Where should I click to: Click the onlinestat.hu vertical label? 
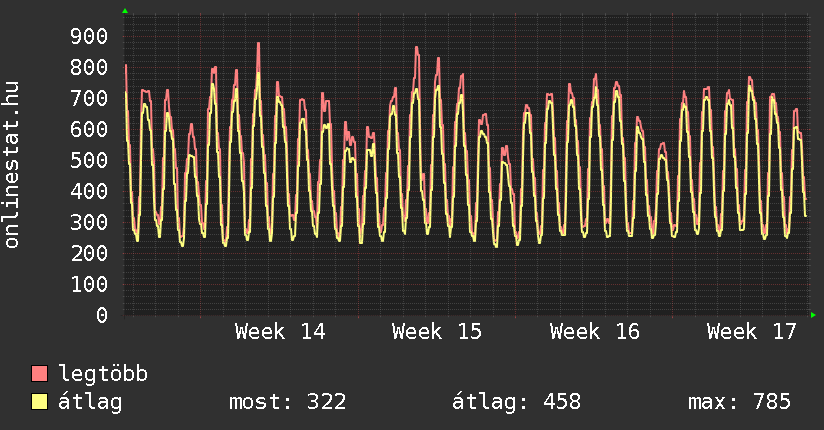(13, 165)
